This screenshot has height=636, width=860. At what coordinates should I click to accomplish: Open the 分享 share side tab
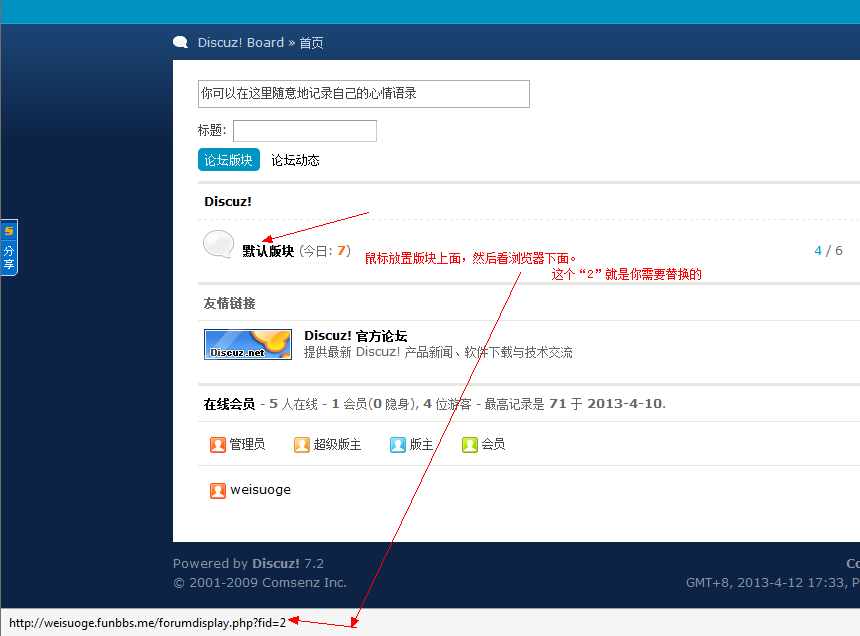point(9,258)
